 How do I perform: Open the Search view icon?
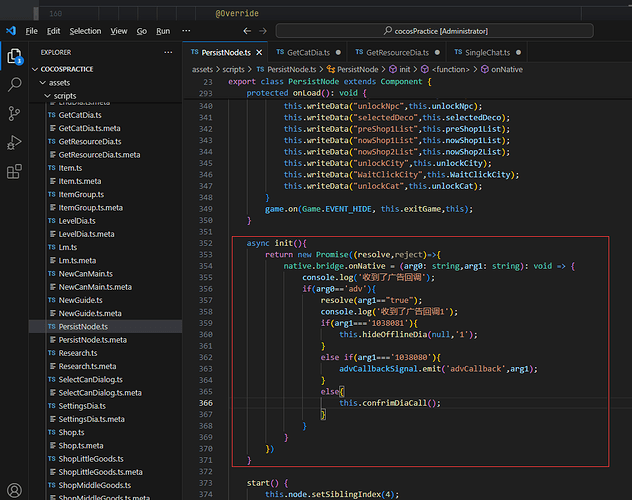(x=14, y=86)
